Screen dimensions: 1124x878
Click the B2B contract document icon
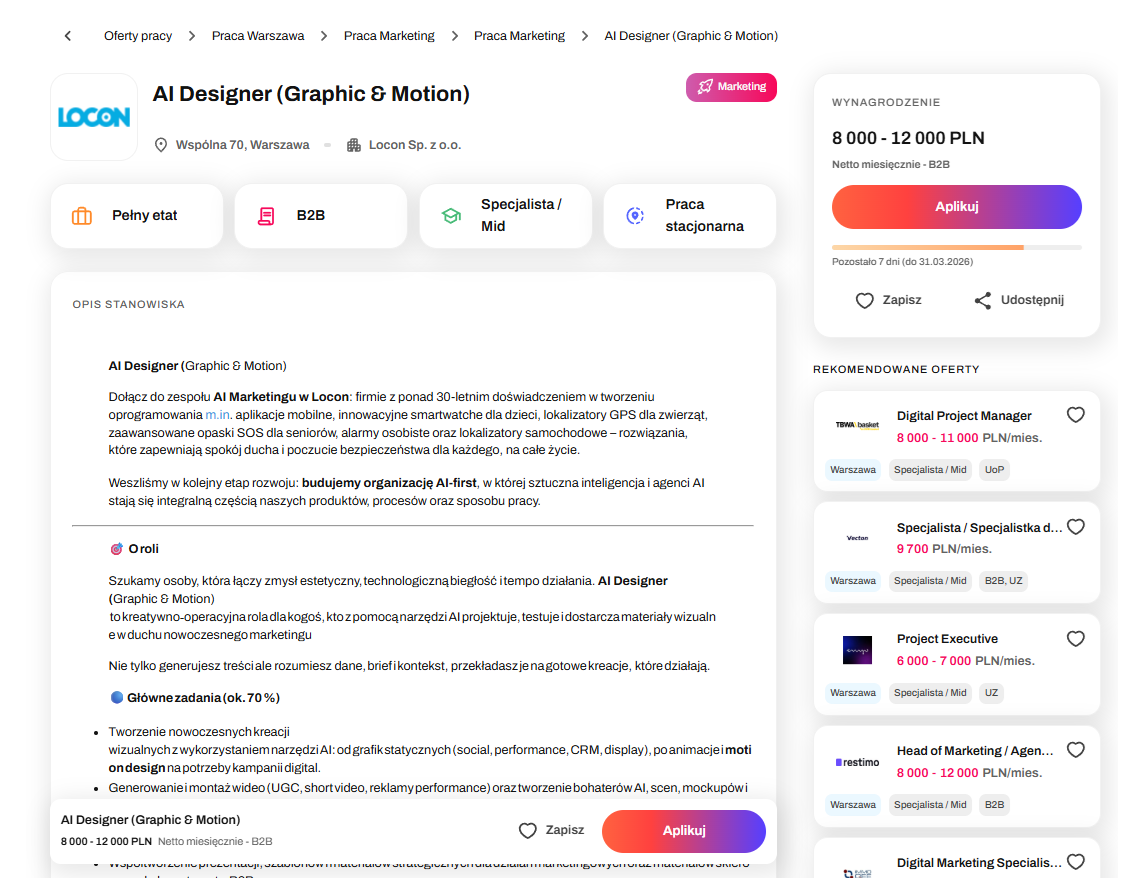pyautogui.click(x=266, y=216)
